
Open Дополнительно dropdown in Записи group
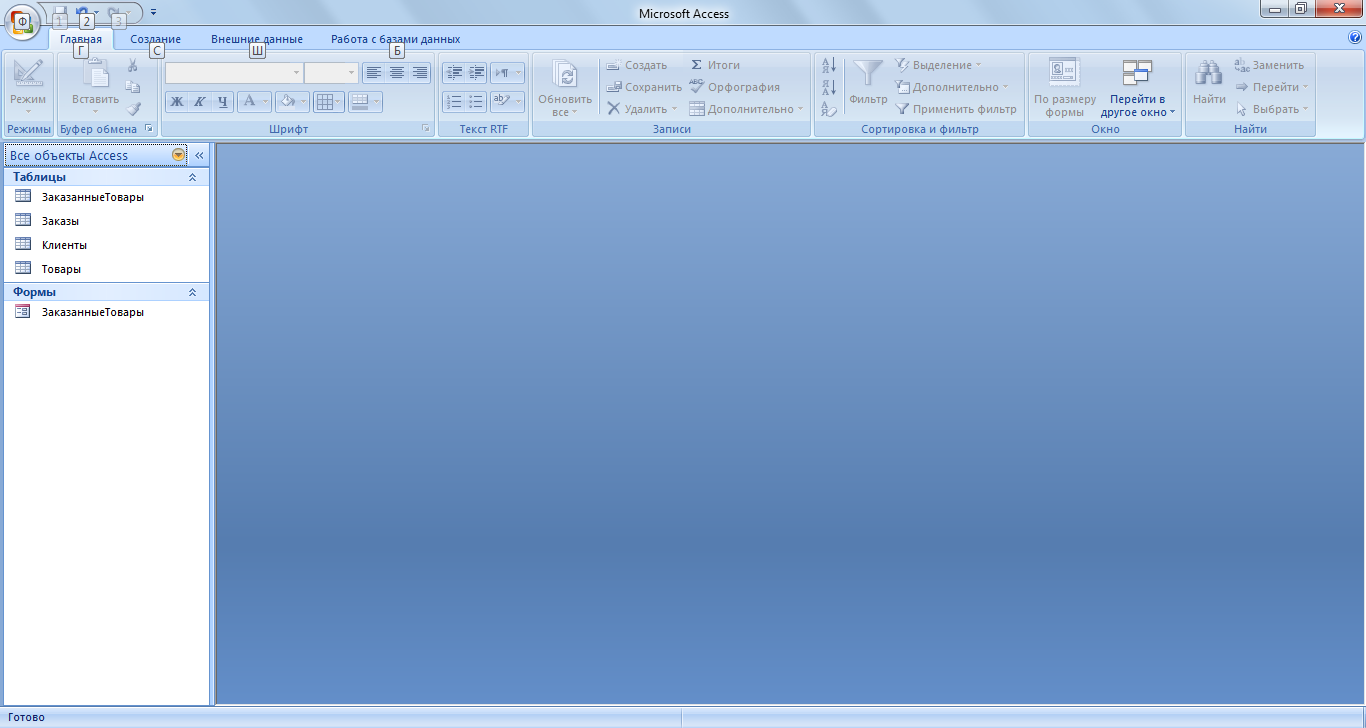[x=746, y=109]
